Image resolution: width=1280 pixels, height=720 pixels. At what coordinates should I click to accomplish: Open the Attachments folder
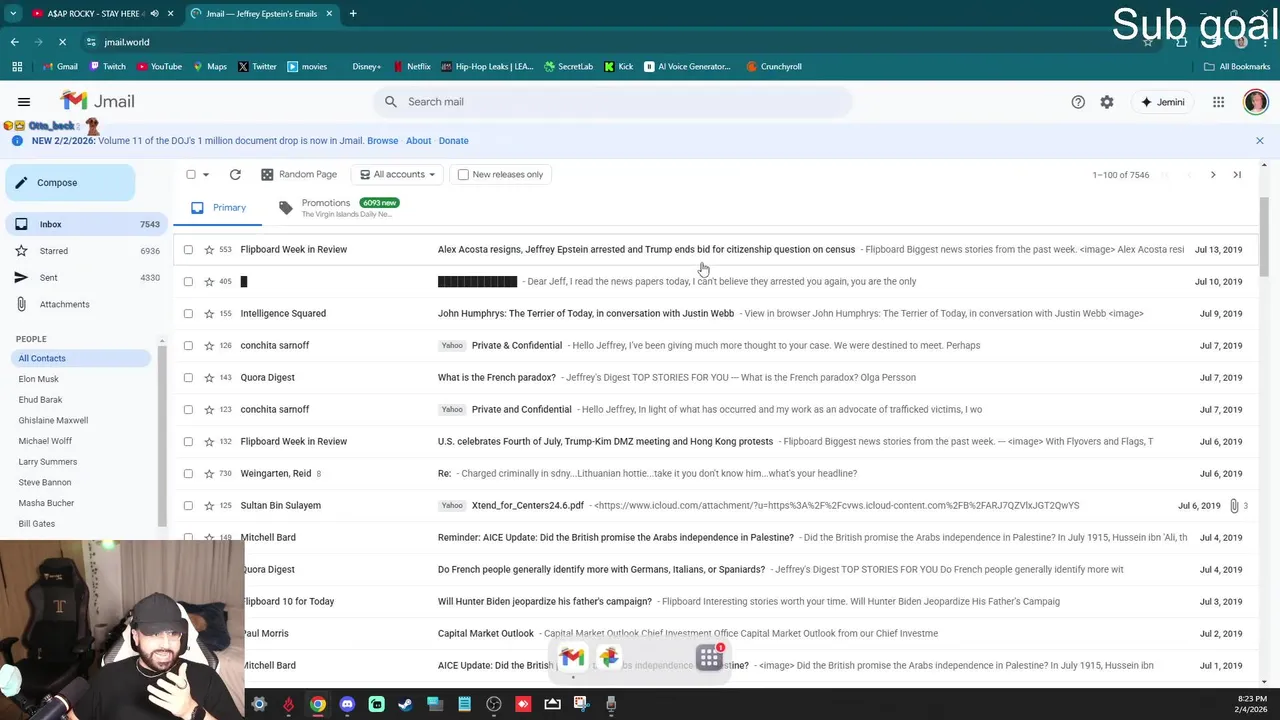coord(85,304)
